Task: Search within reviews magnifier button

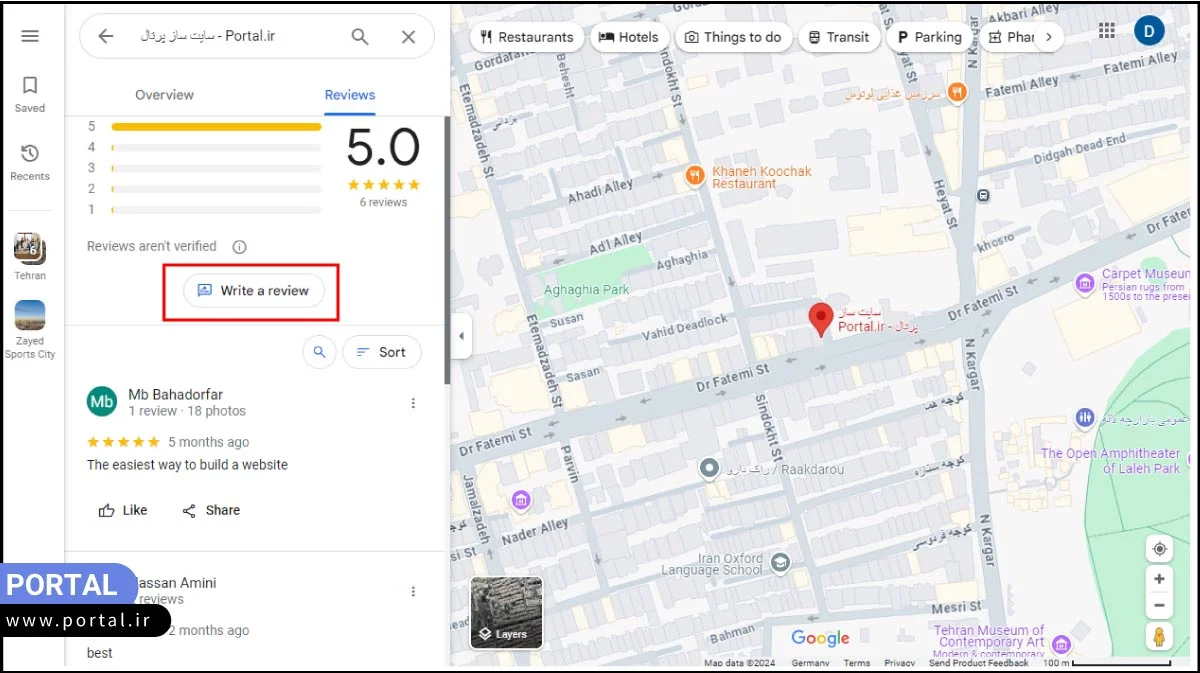Action: 319,352
